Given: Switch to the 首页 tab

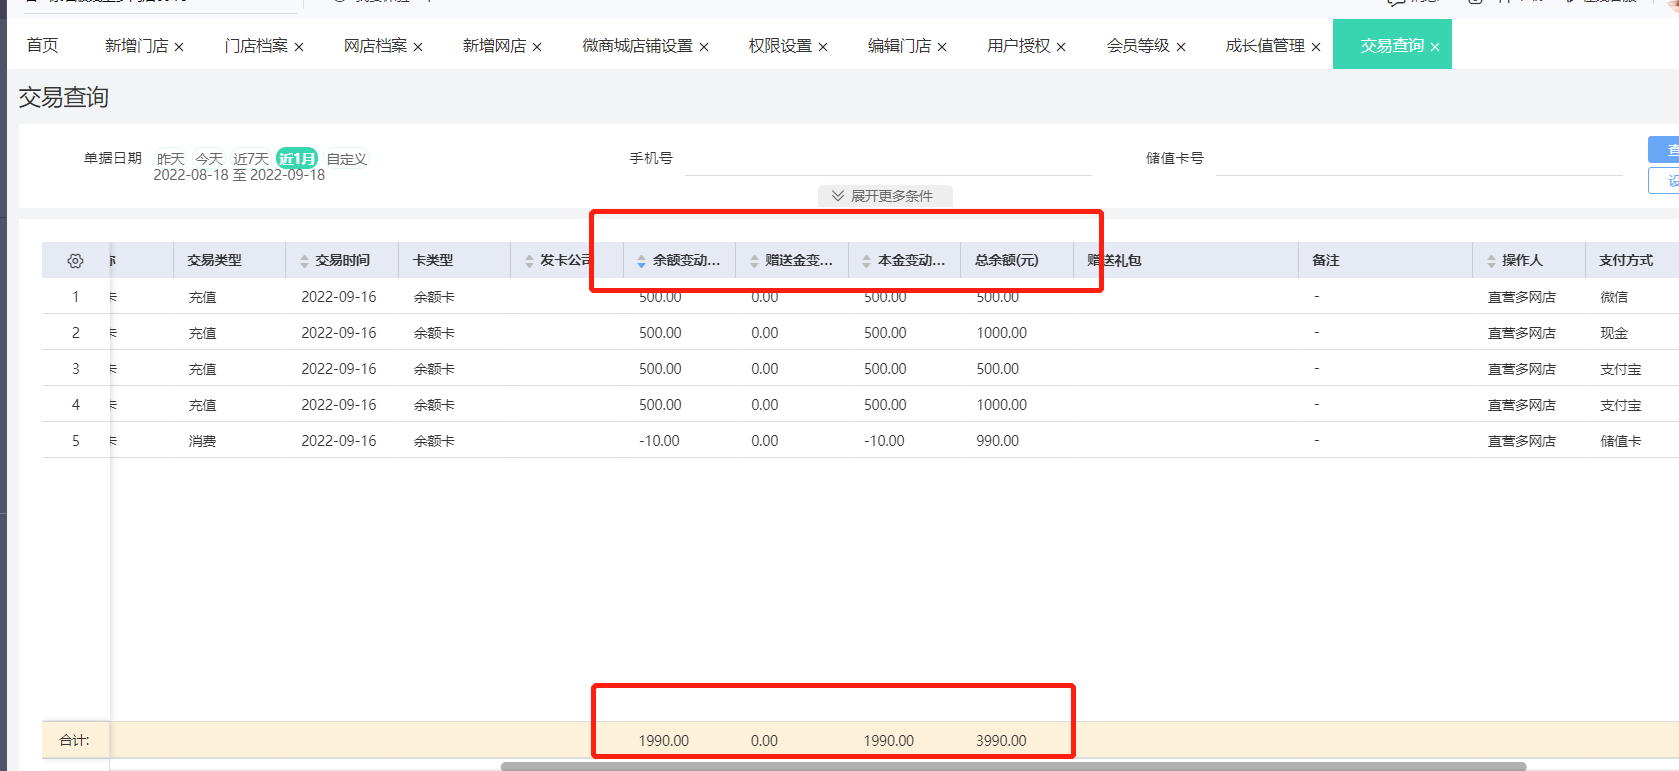Looking at the screenshot, I should point(42,46).
